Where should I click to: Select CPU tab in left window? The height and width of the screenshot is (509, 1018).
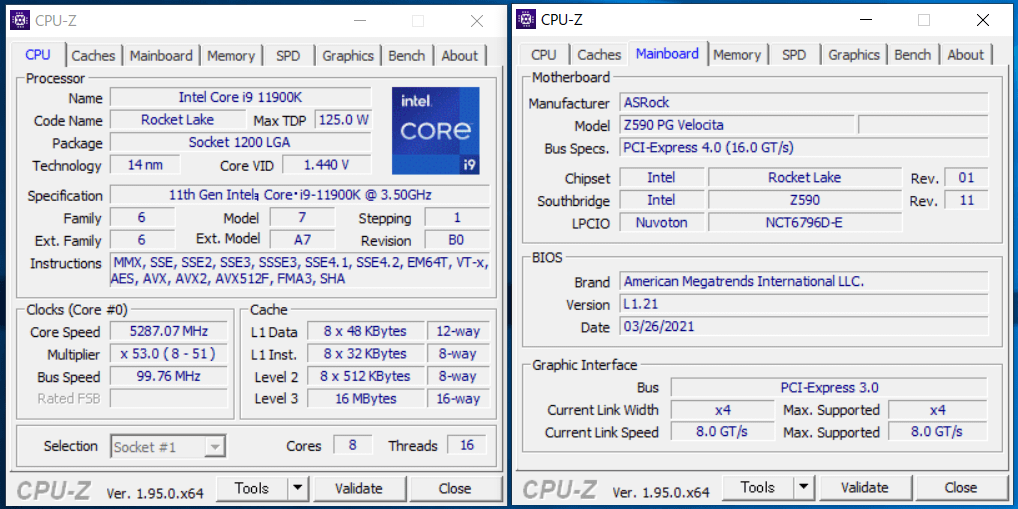38,55
